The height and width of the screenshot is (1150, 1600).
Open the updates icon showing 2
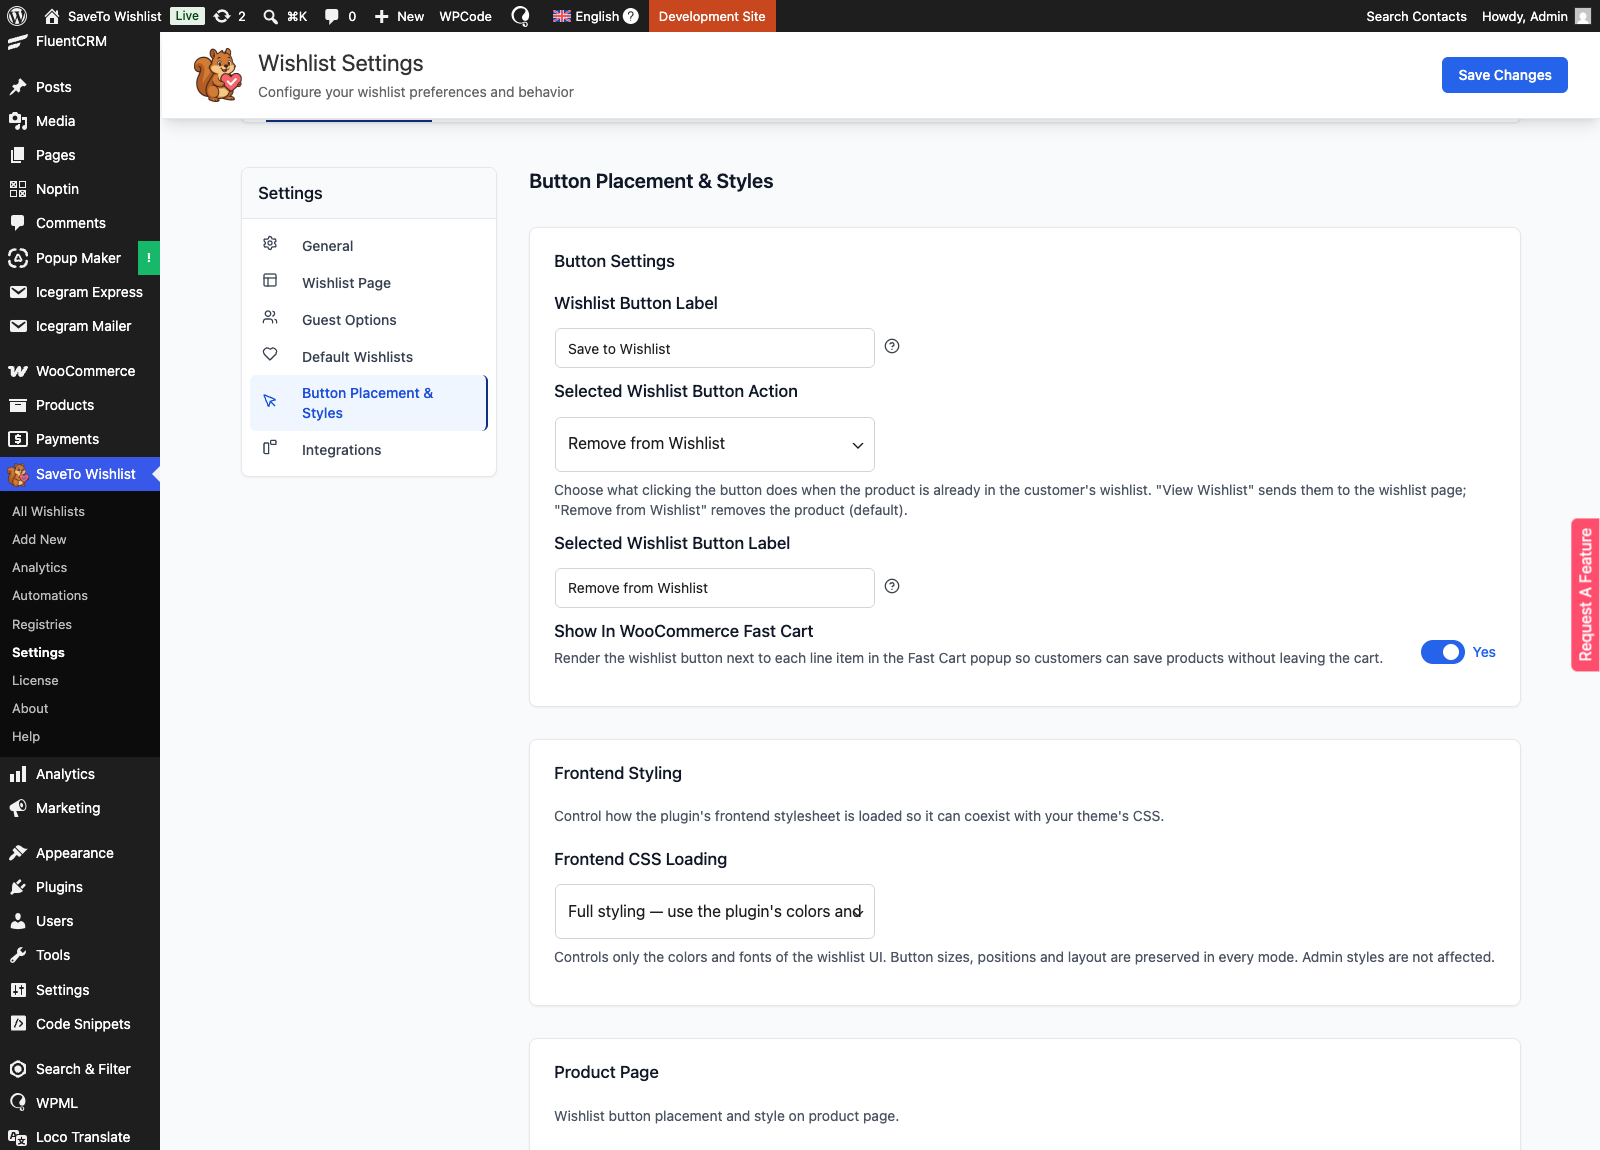tap(222, 16)
